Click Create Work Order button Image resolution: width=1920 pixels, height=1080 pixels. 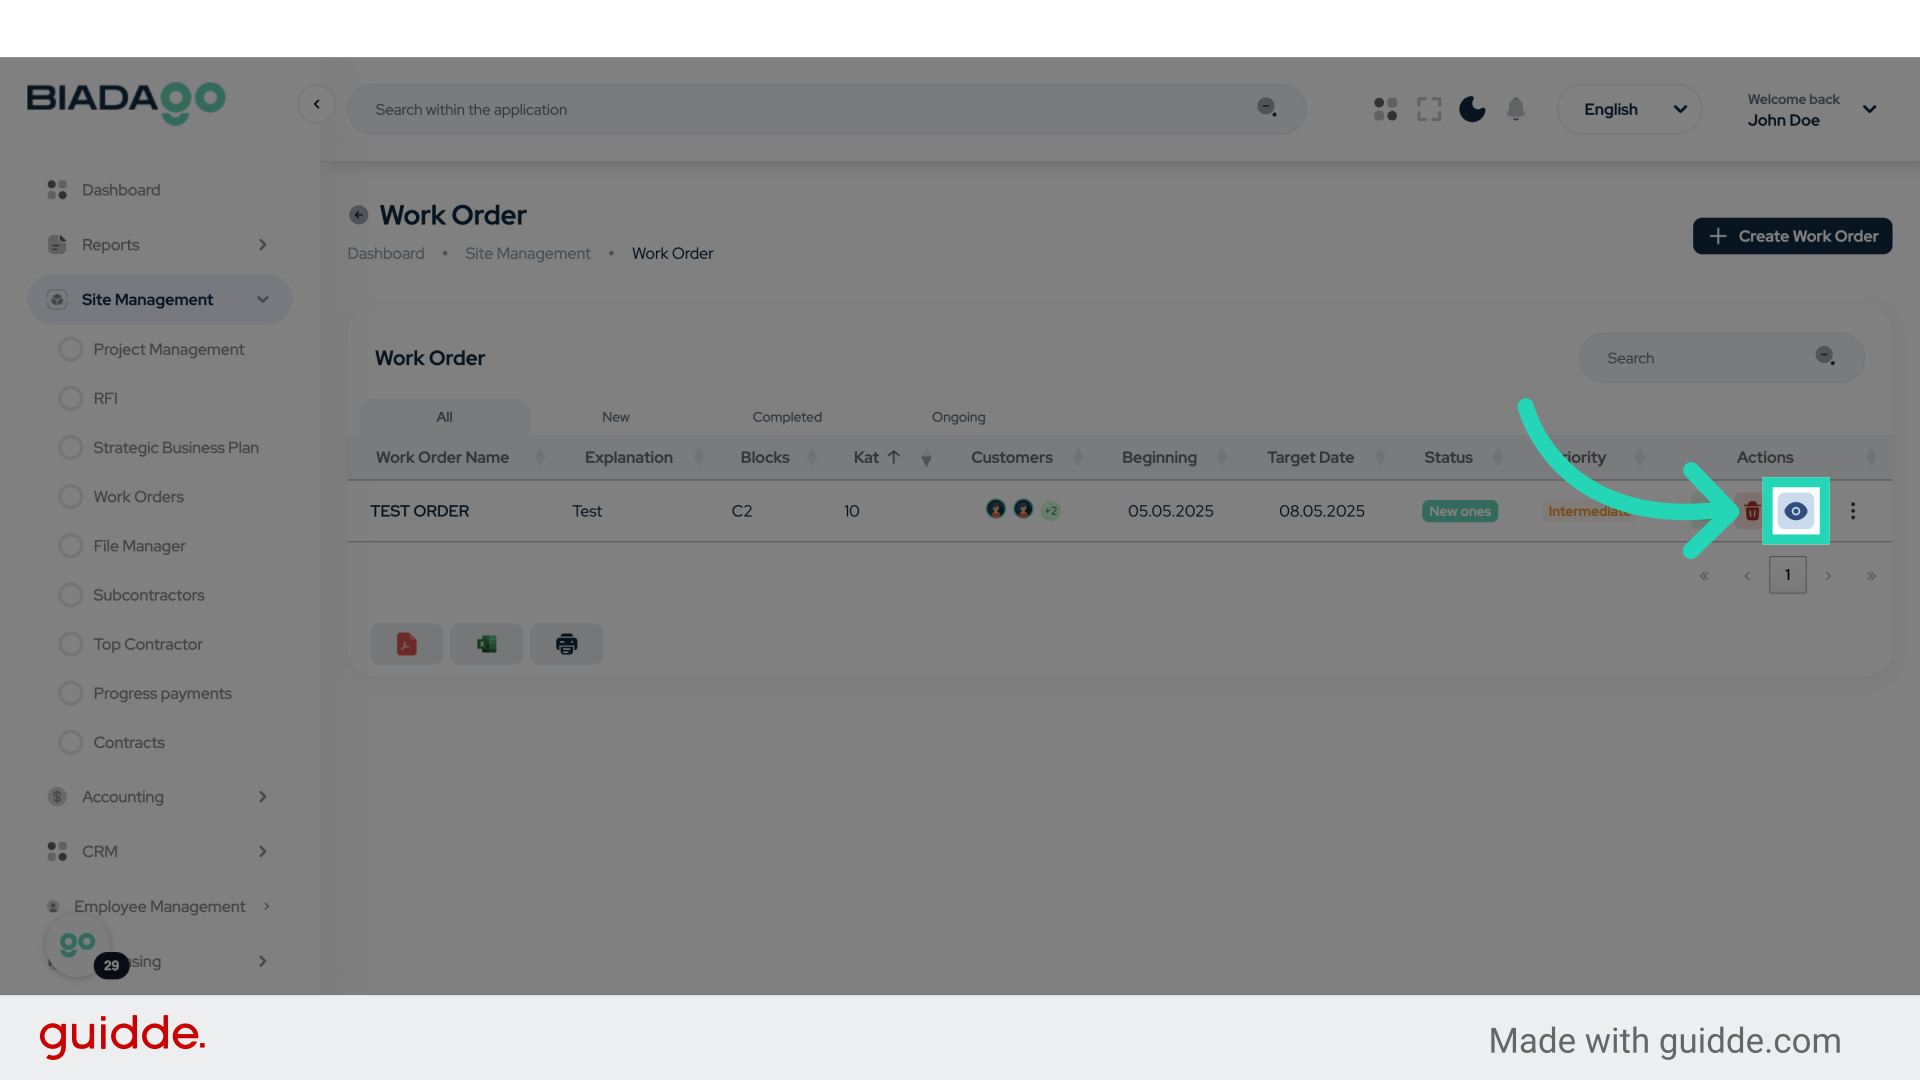pos(1792,236)
